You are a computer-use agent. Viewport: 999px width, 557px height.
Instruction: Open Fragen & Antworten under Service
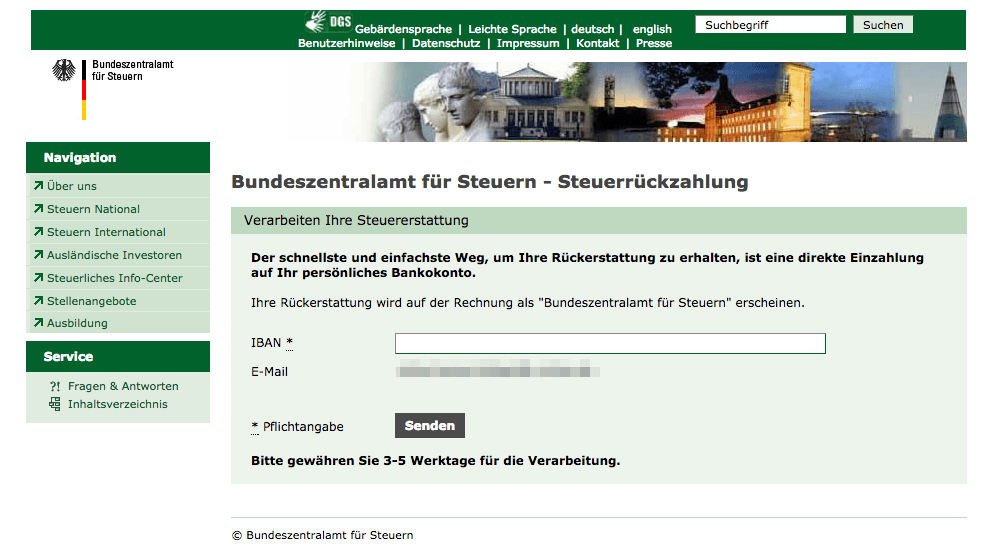point(123,386)
